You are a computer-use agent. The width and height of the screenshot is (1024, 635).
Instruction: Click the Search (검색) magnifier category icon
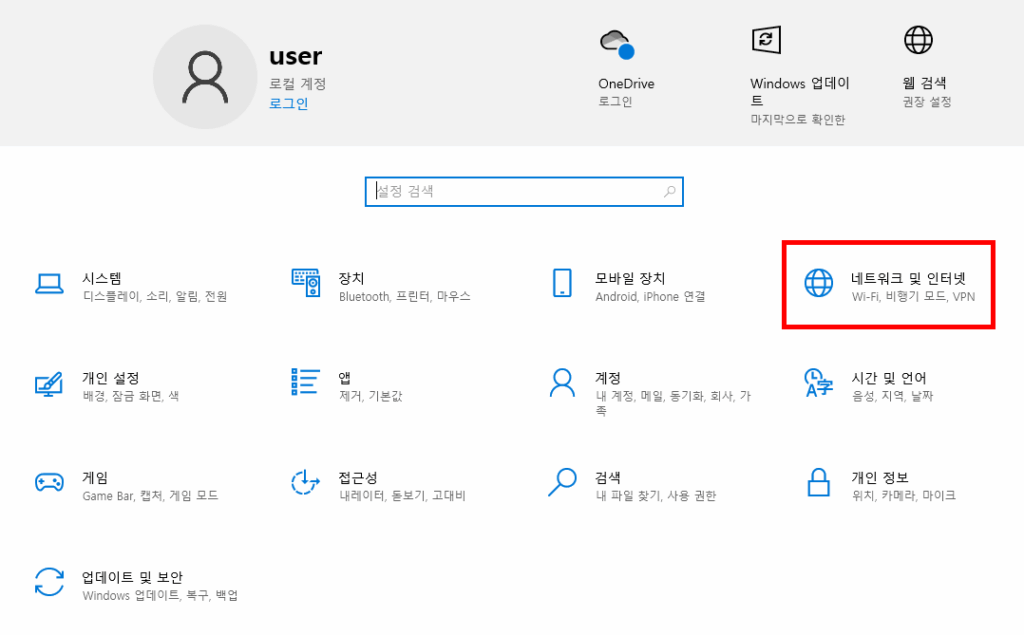click(x=562, y=482)
